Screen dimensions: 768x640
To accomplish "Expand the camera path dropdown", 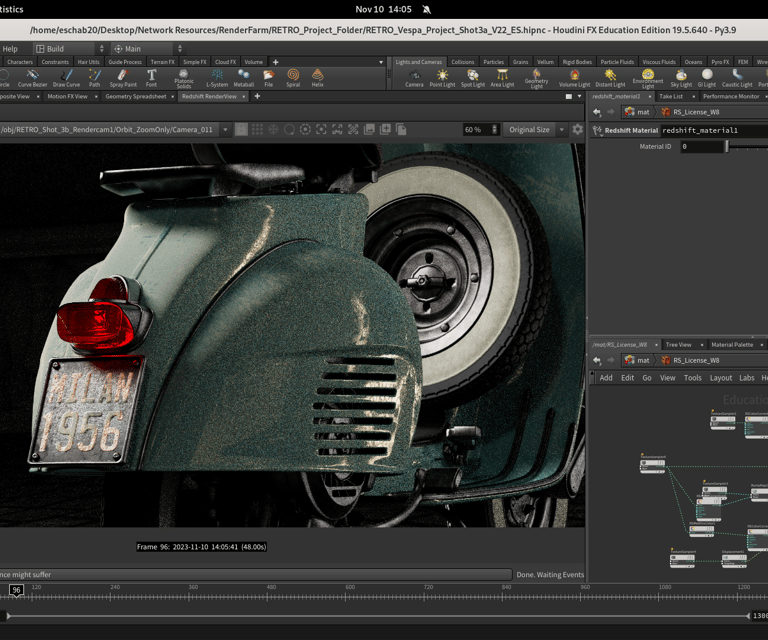I will coord(225,129).
